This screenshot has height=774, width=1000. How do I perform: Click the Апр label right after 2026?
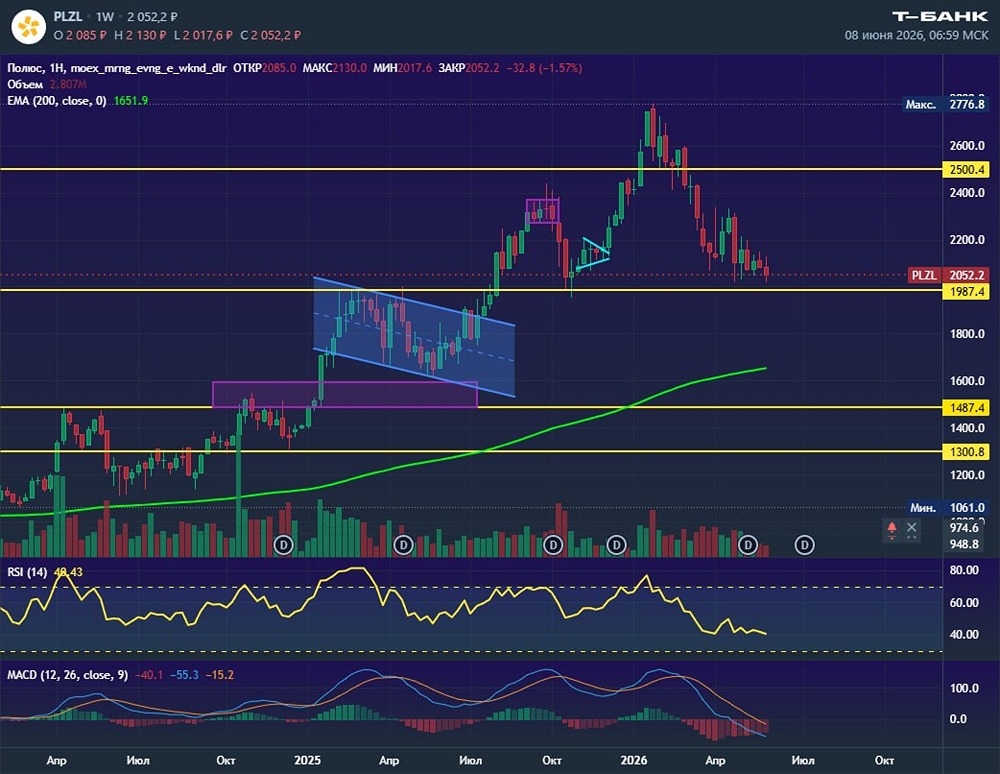click(715, 760)
